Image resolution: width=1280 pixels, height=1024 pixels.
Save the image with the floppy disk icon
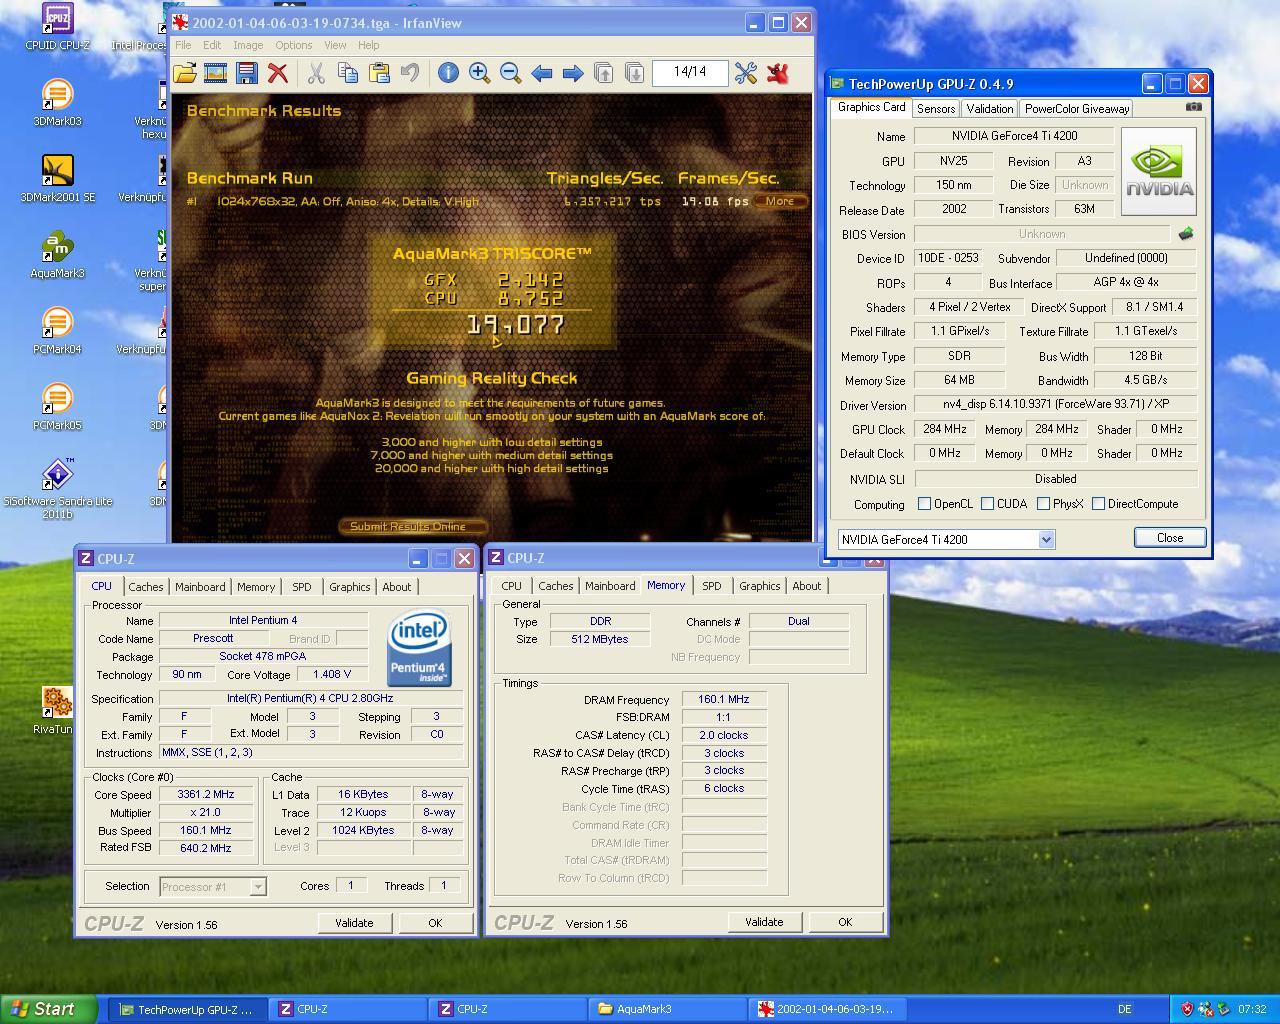(246, 72)
